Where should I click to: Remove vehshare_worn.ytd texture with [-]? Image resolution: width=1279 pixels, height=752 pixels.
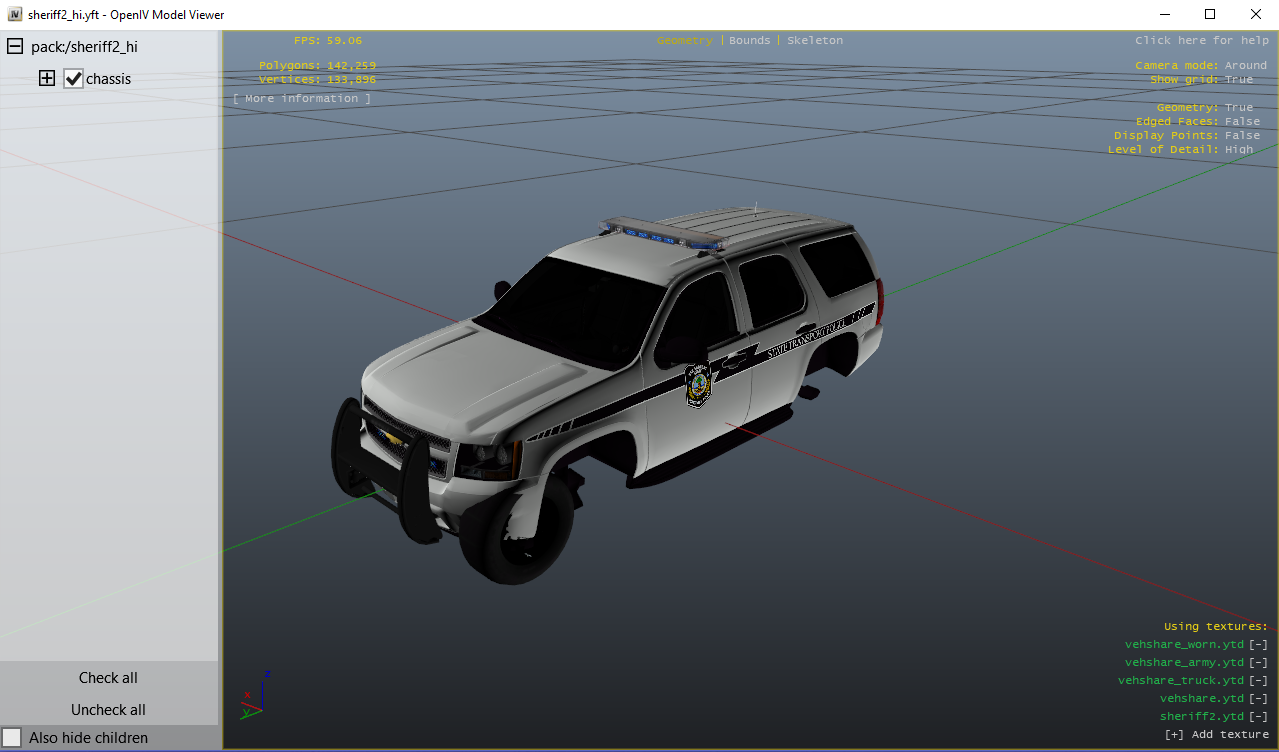1258,645
